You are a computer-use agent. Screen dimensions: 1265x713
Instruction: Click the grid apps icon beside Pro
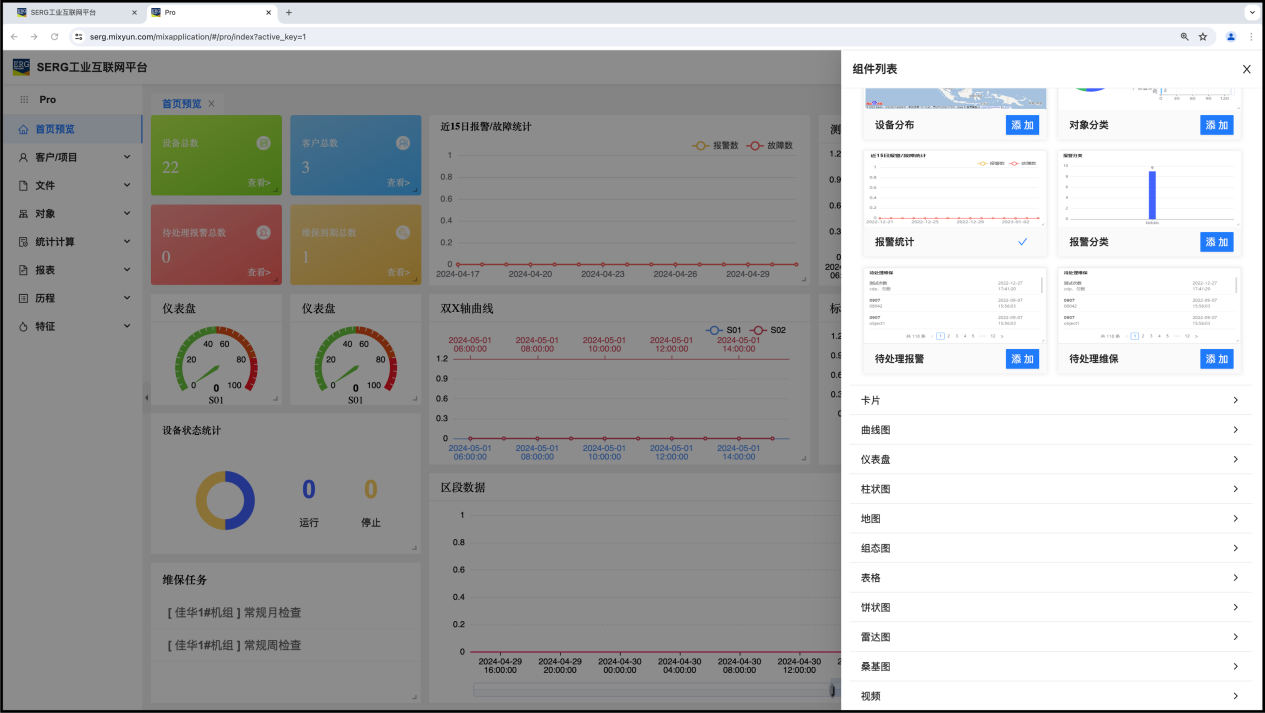(x=24, y=100)
